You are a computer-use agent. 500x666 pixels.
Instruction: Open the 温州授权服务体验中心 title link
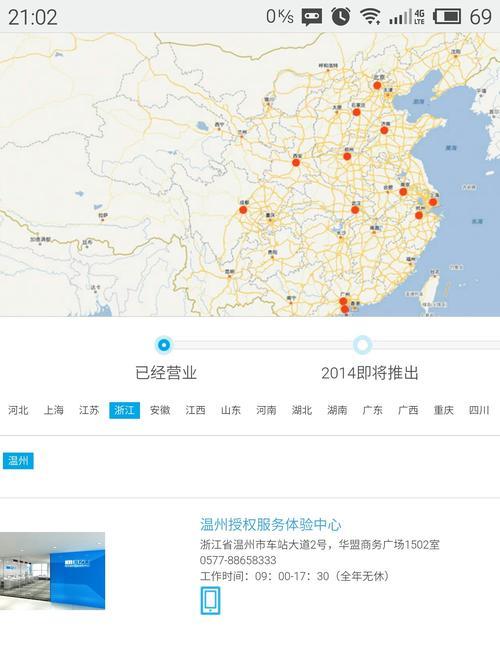click(x=270, y=525)
